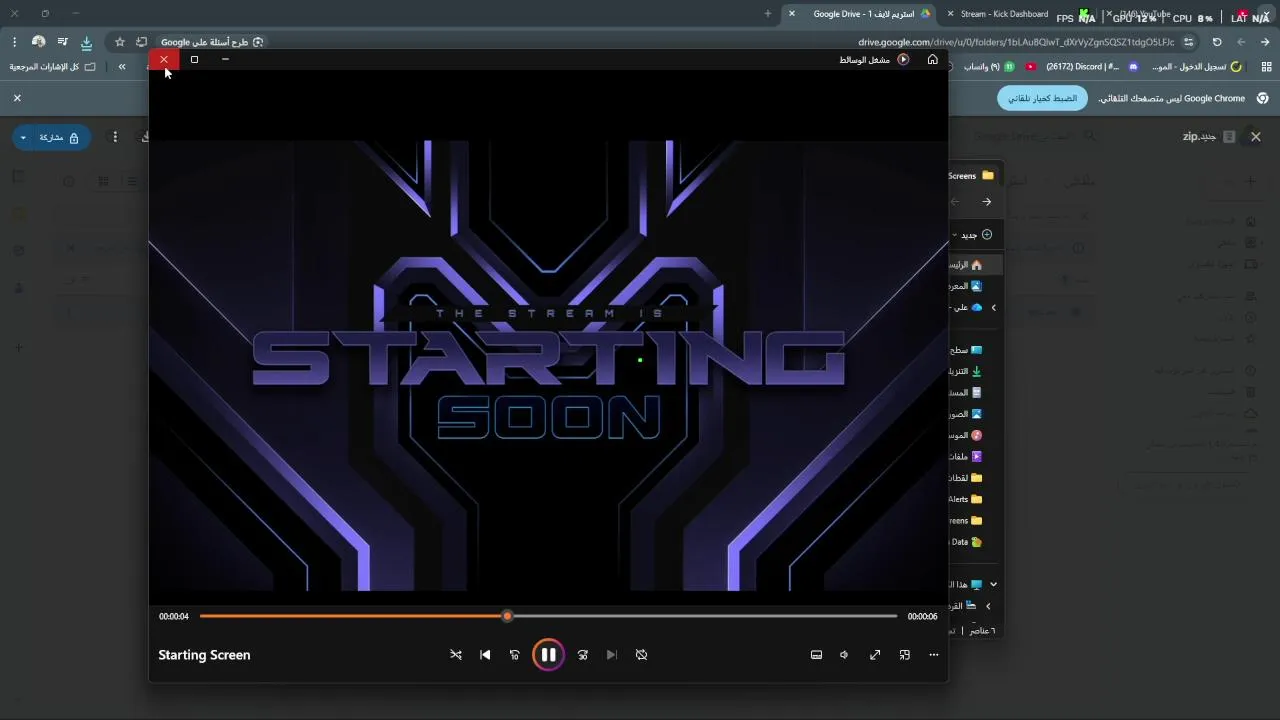1280x720 pixels.
Task: Click Screens folder tab in File Explorer
Action: point(971,176)
